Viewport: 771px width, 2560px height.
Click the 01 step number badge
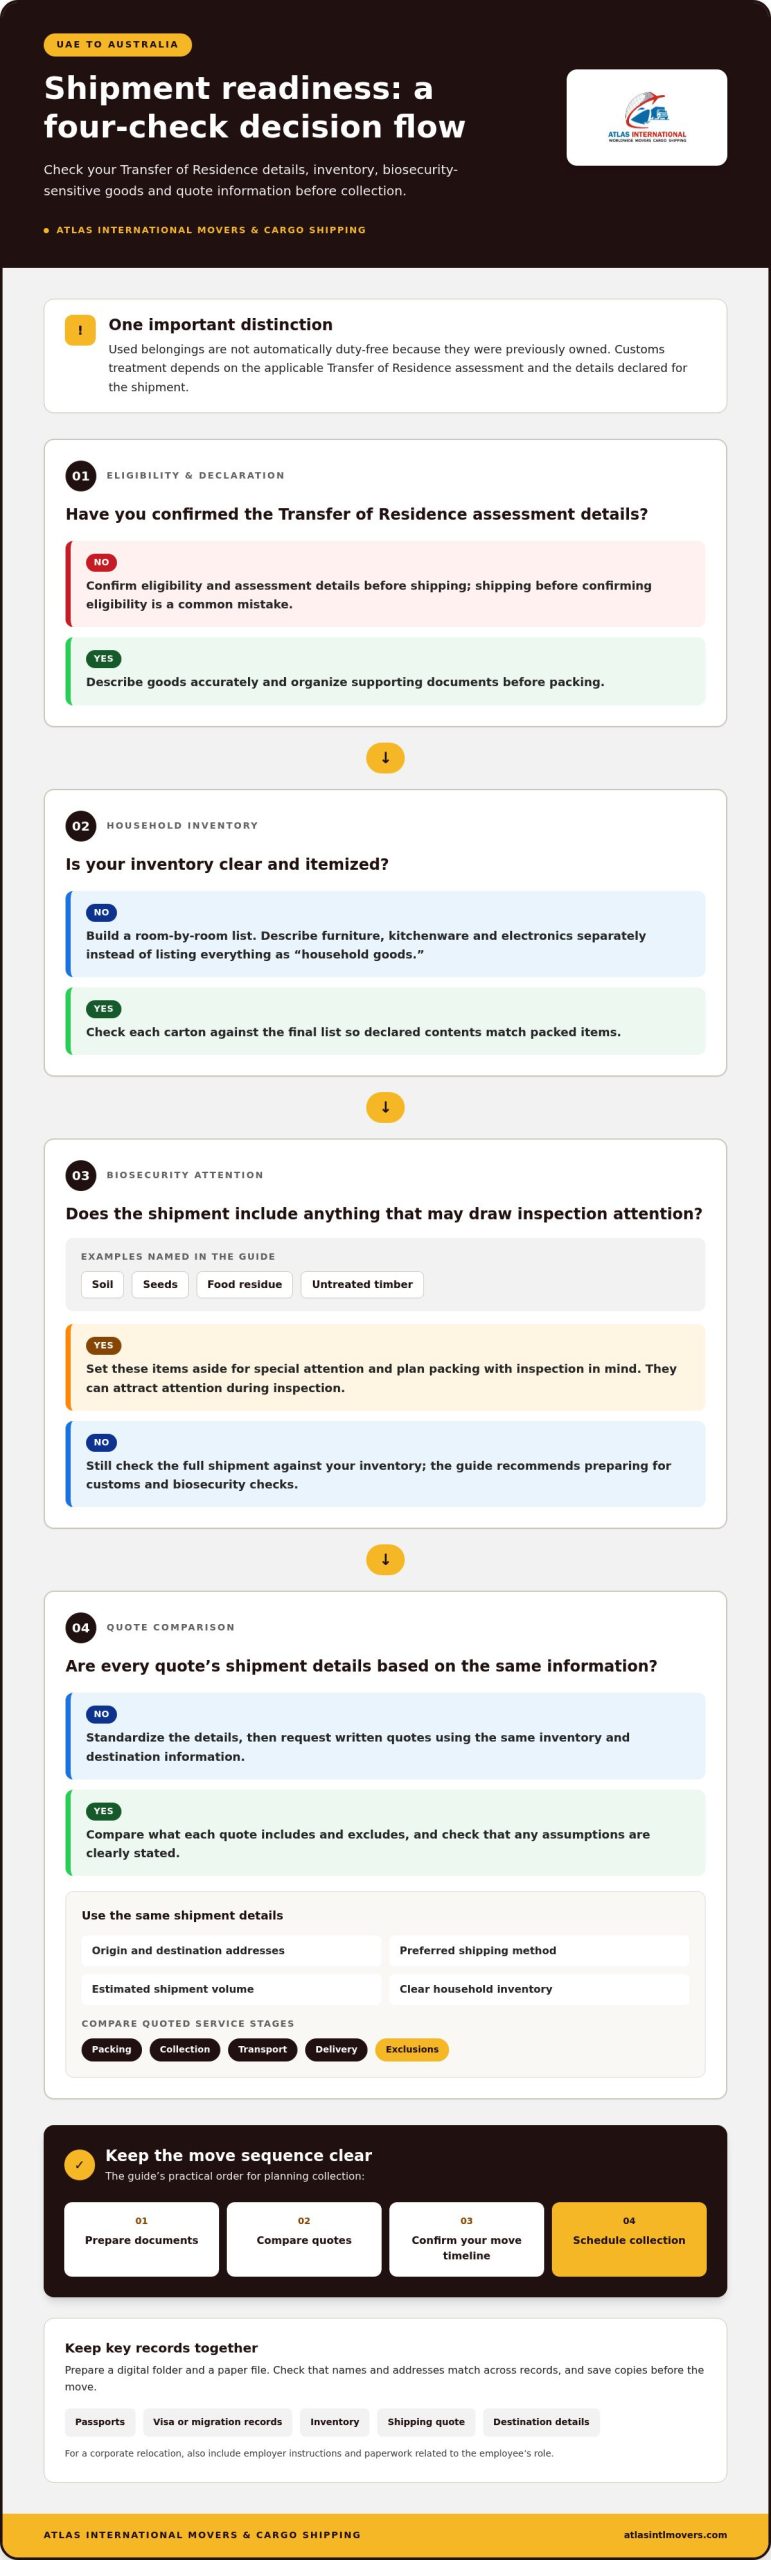81,476
